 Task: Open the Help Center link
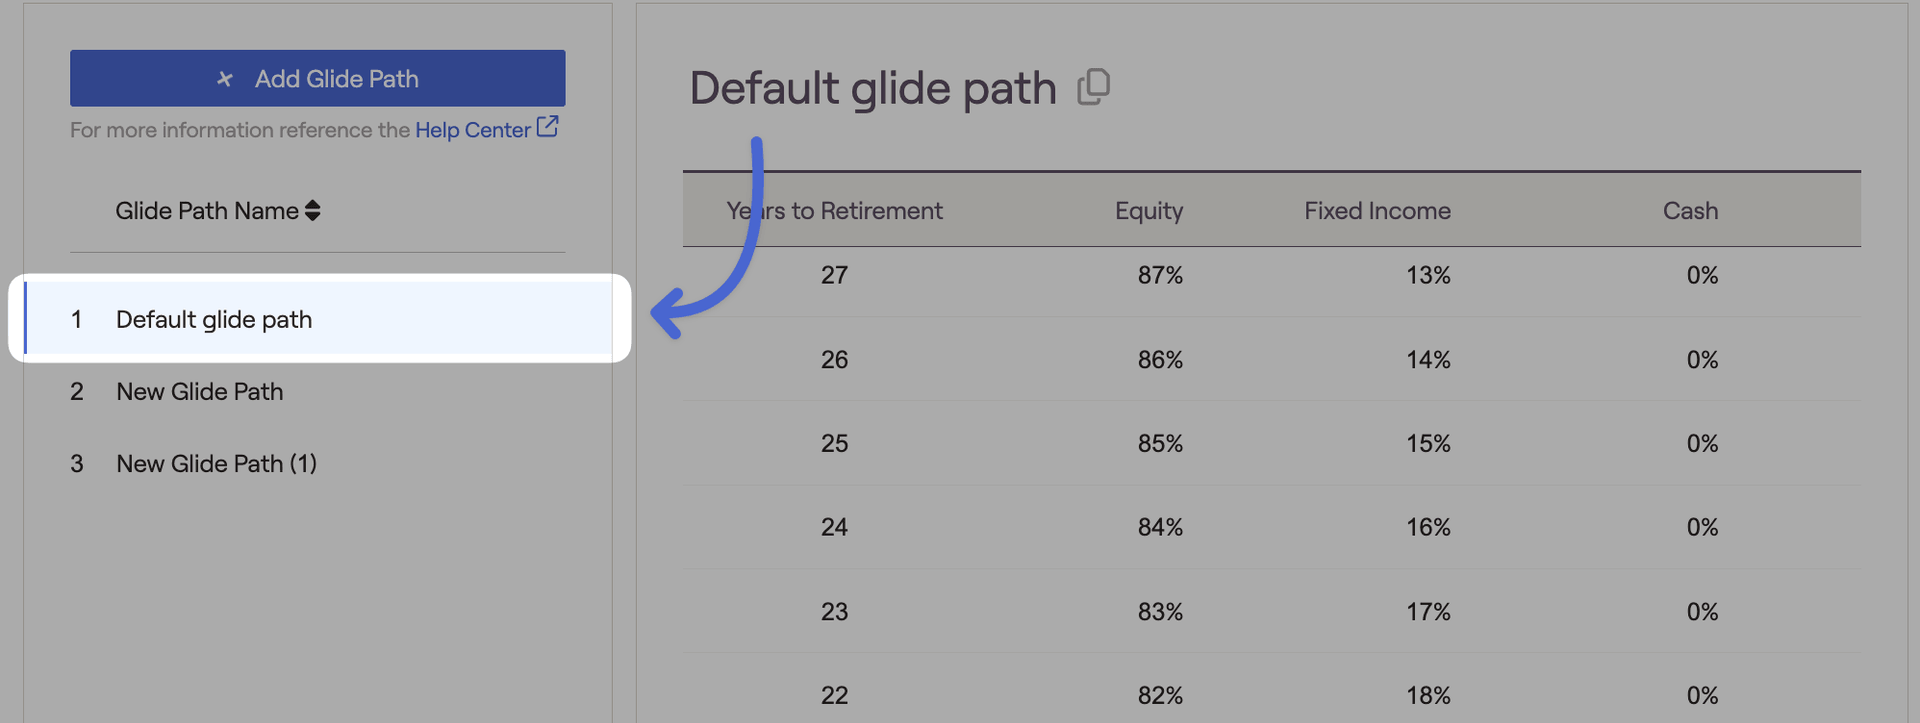(472, 130)
